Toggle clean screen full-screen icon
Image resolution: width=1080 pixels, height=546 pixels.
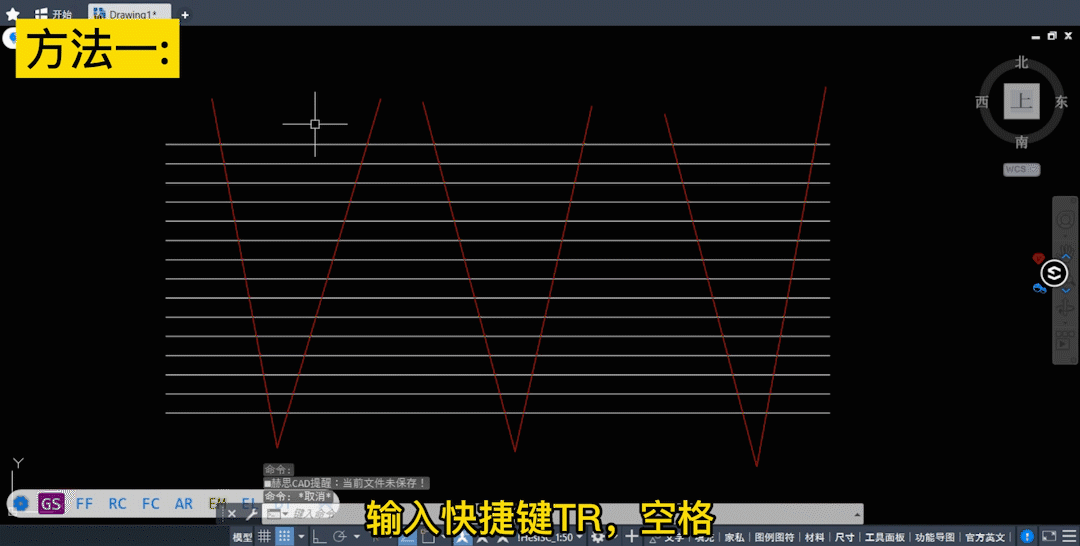point(1049,536)
